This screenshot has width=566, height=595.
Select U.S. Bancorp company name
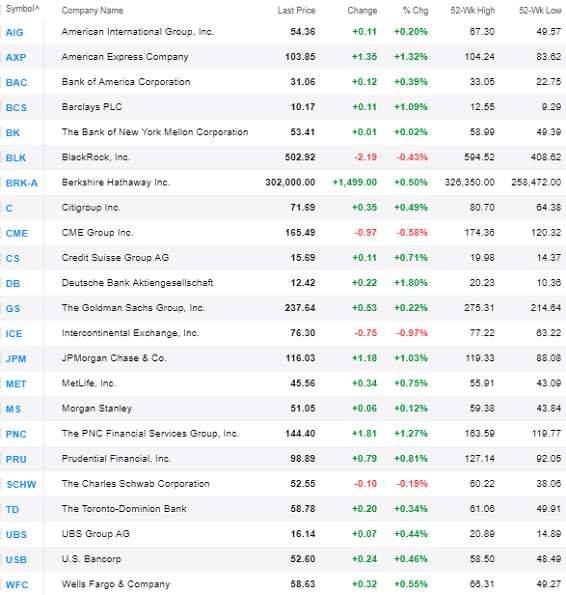coord(91,558)
